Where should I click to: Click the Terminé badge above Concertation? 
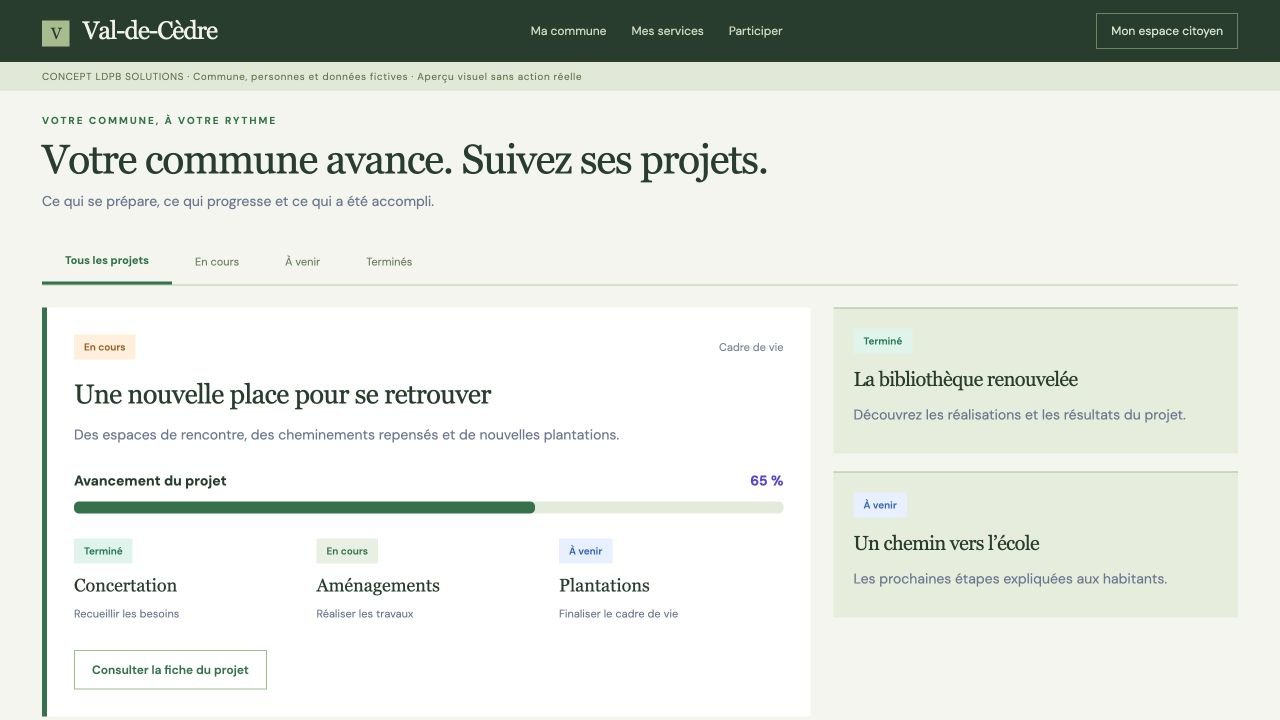click(103, 551)
